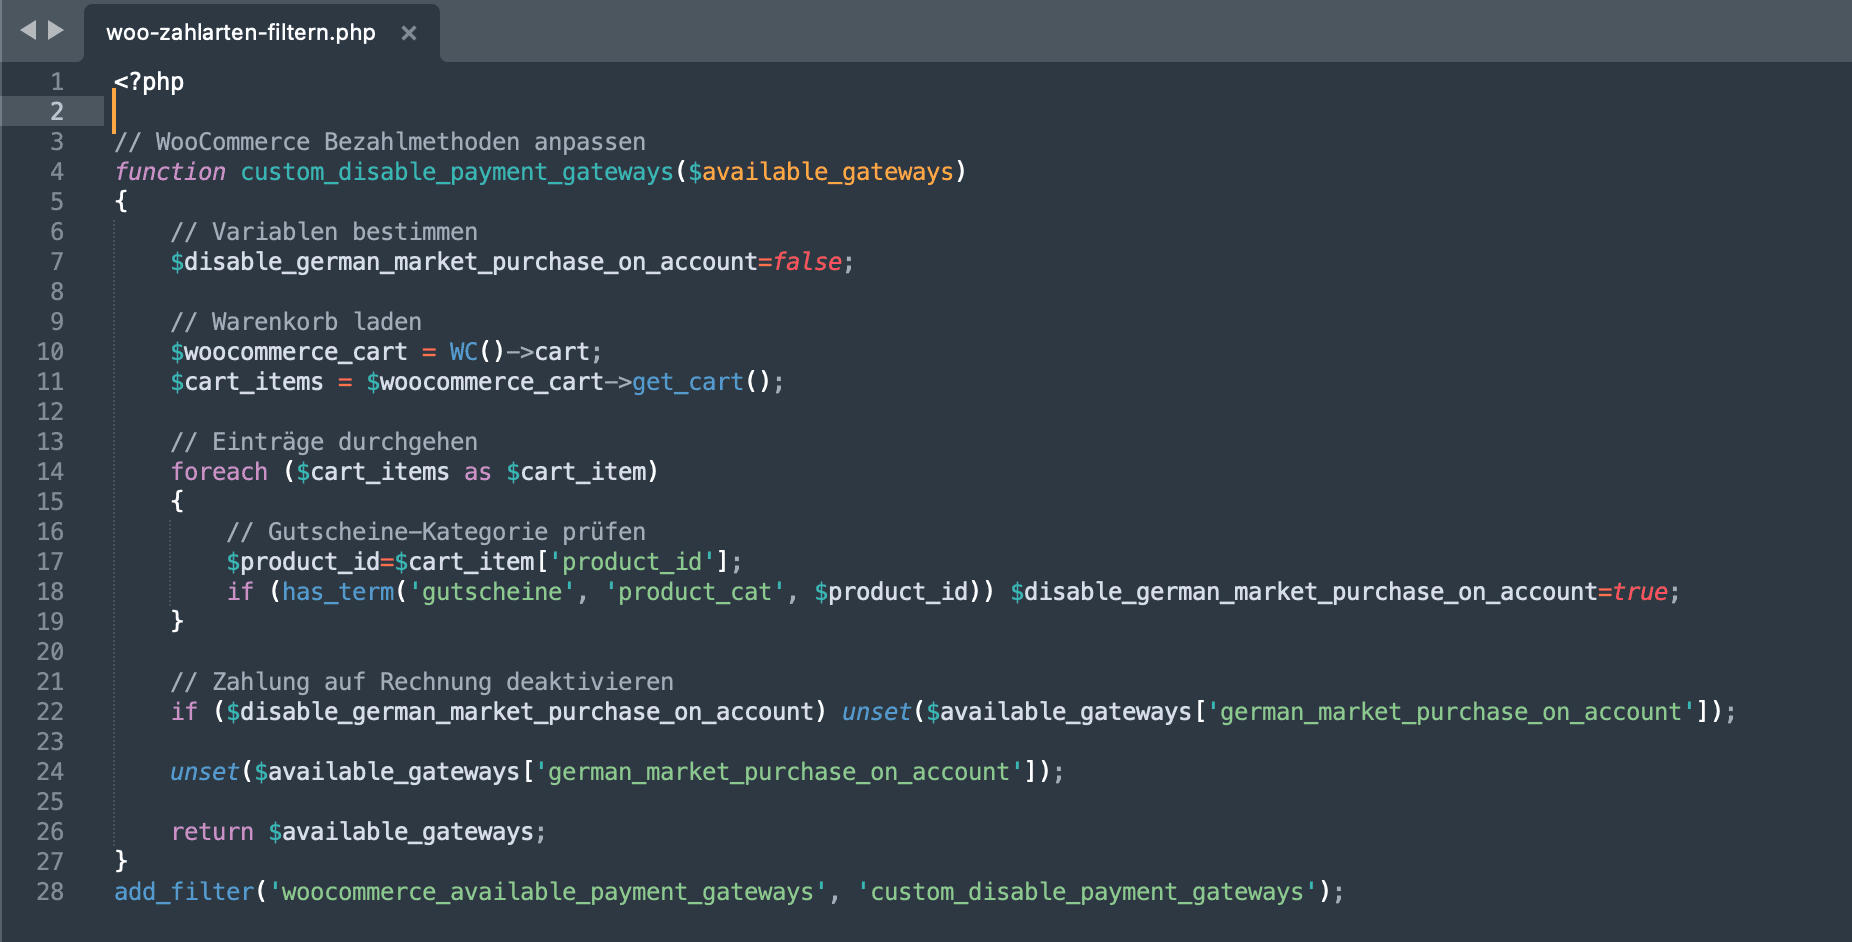Image resolution: width=1852 pixels, height=942 pixels.
Task: Click the 'german_market_purchase_on_account' string on line 24
Action: [x=779, y=772]
